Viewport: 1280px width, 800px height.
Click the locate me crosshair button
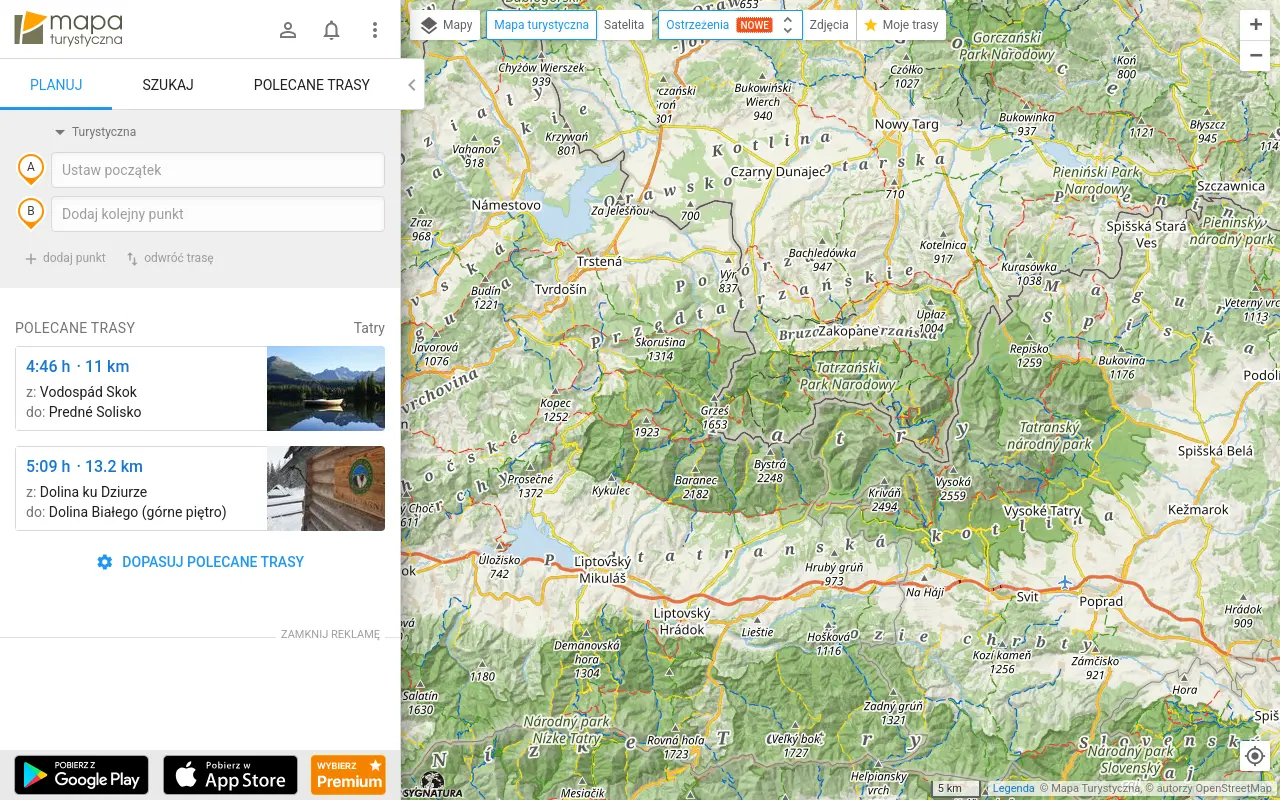coord(1255,756)
